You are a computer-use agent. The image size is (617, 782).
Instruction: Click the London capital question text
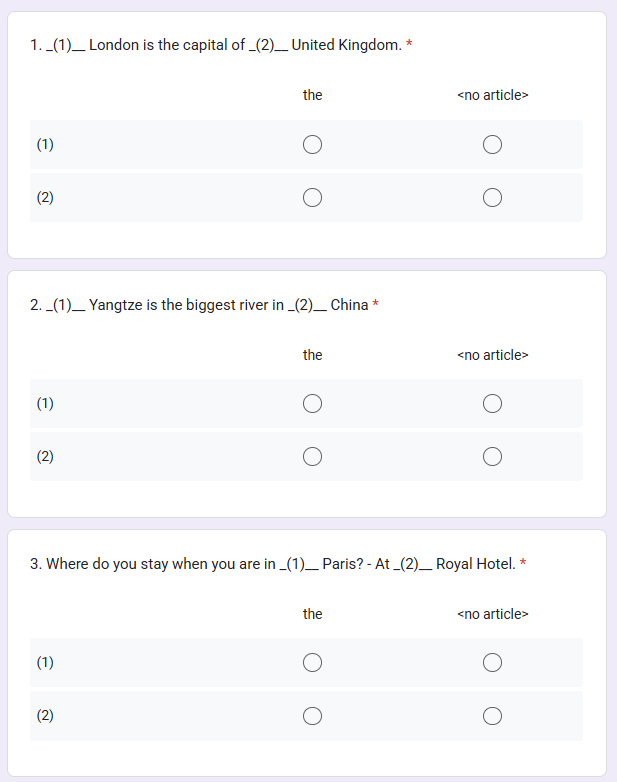pyautogui.click(x=215, y=45)
